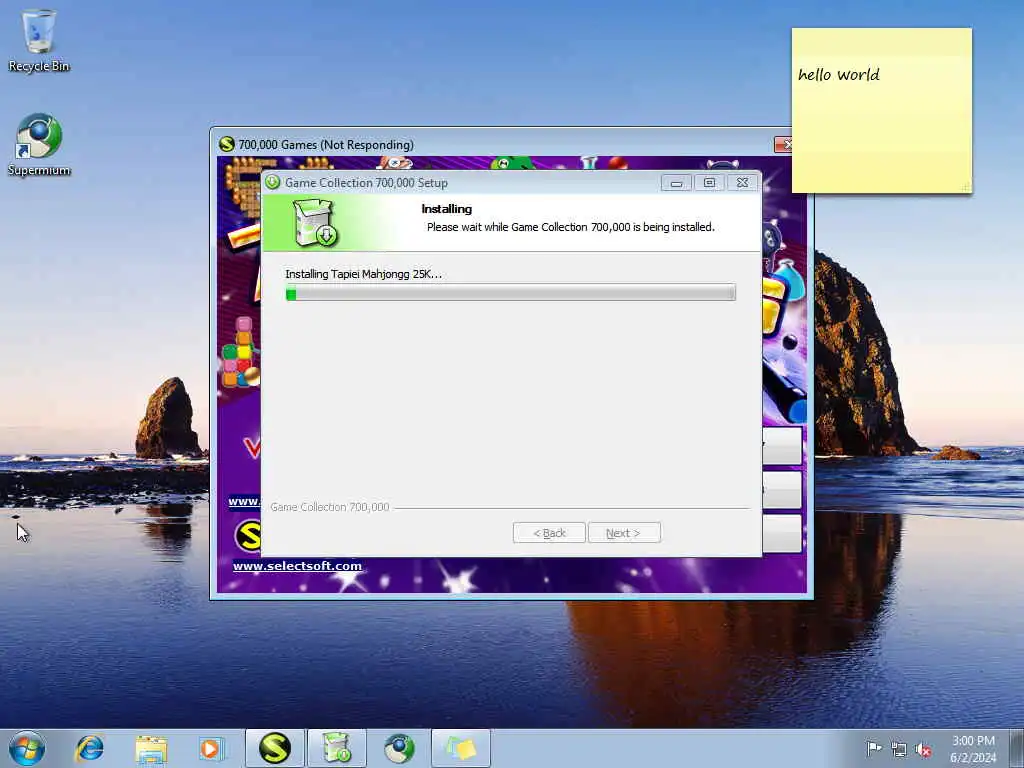This screenshot has height=768, width=1024.
Task: Switch to Supermium browser taskbar button
Action: coord(398,748)
